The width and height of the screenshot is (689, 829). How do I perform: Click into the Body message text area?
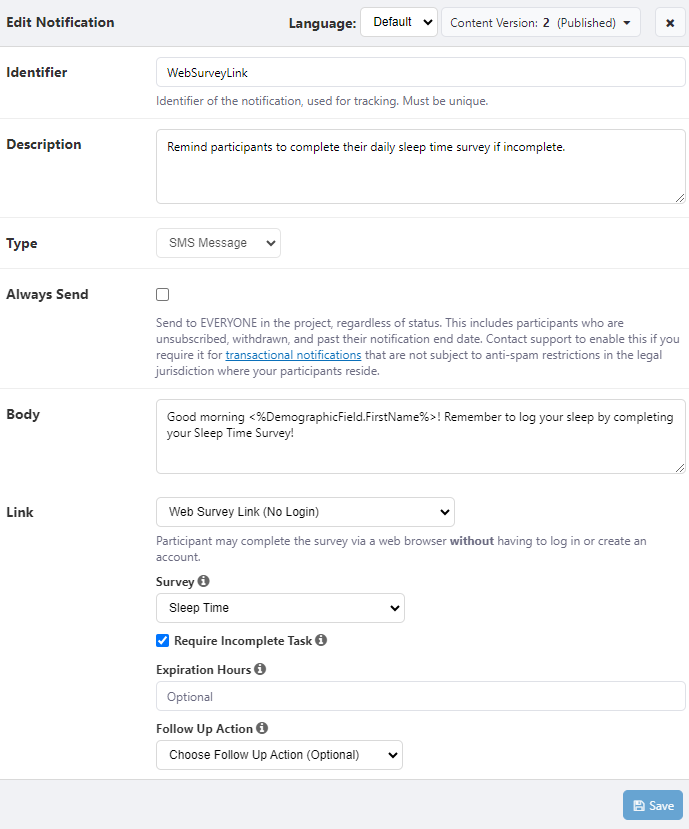tap(420, 436)
